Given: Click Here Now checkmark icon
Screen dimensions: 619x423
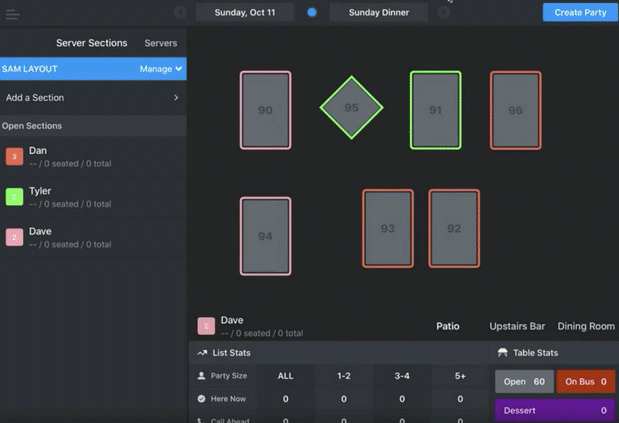Looking at the screenshot, I should tap(201, 399).
